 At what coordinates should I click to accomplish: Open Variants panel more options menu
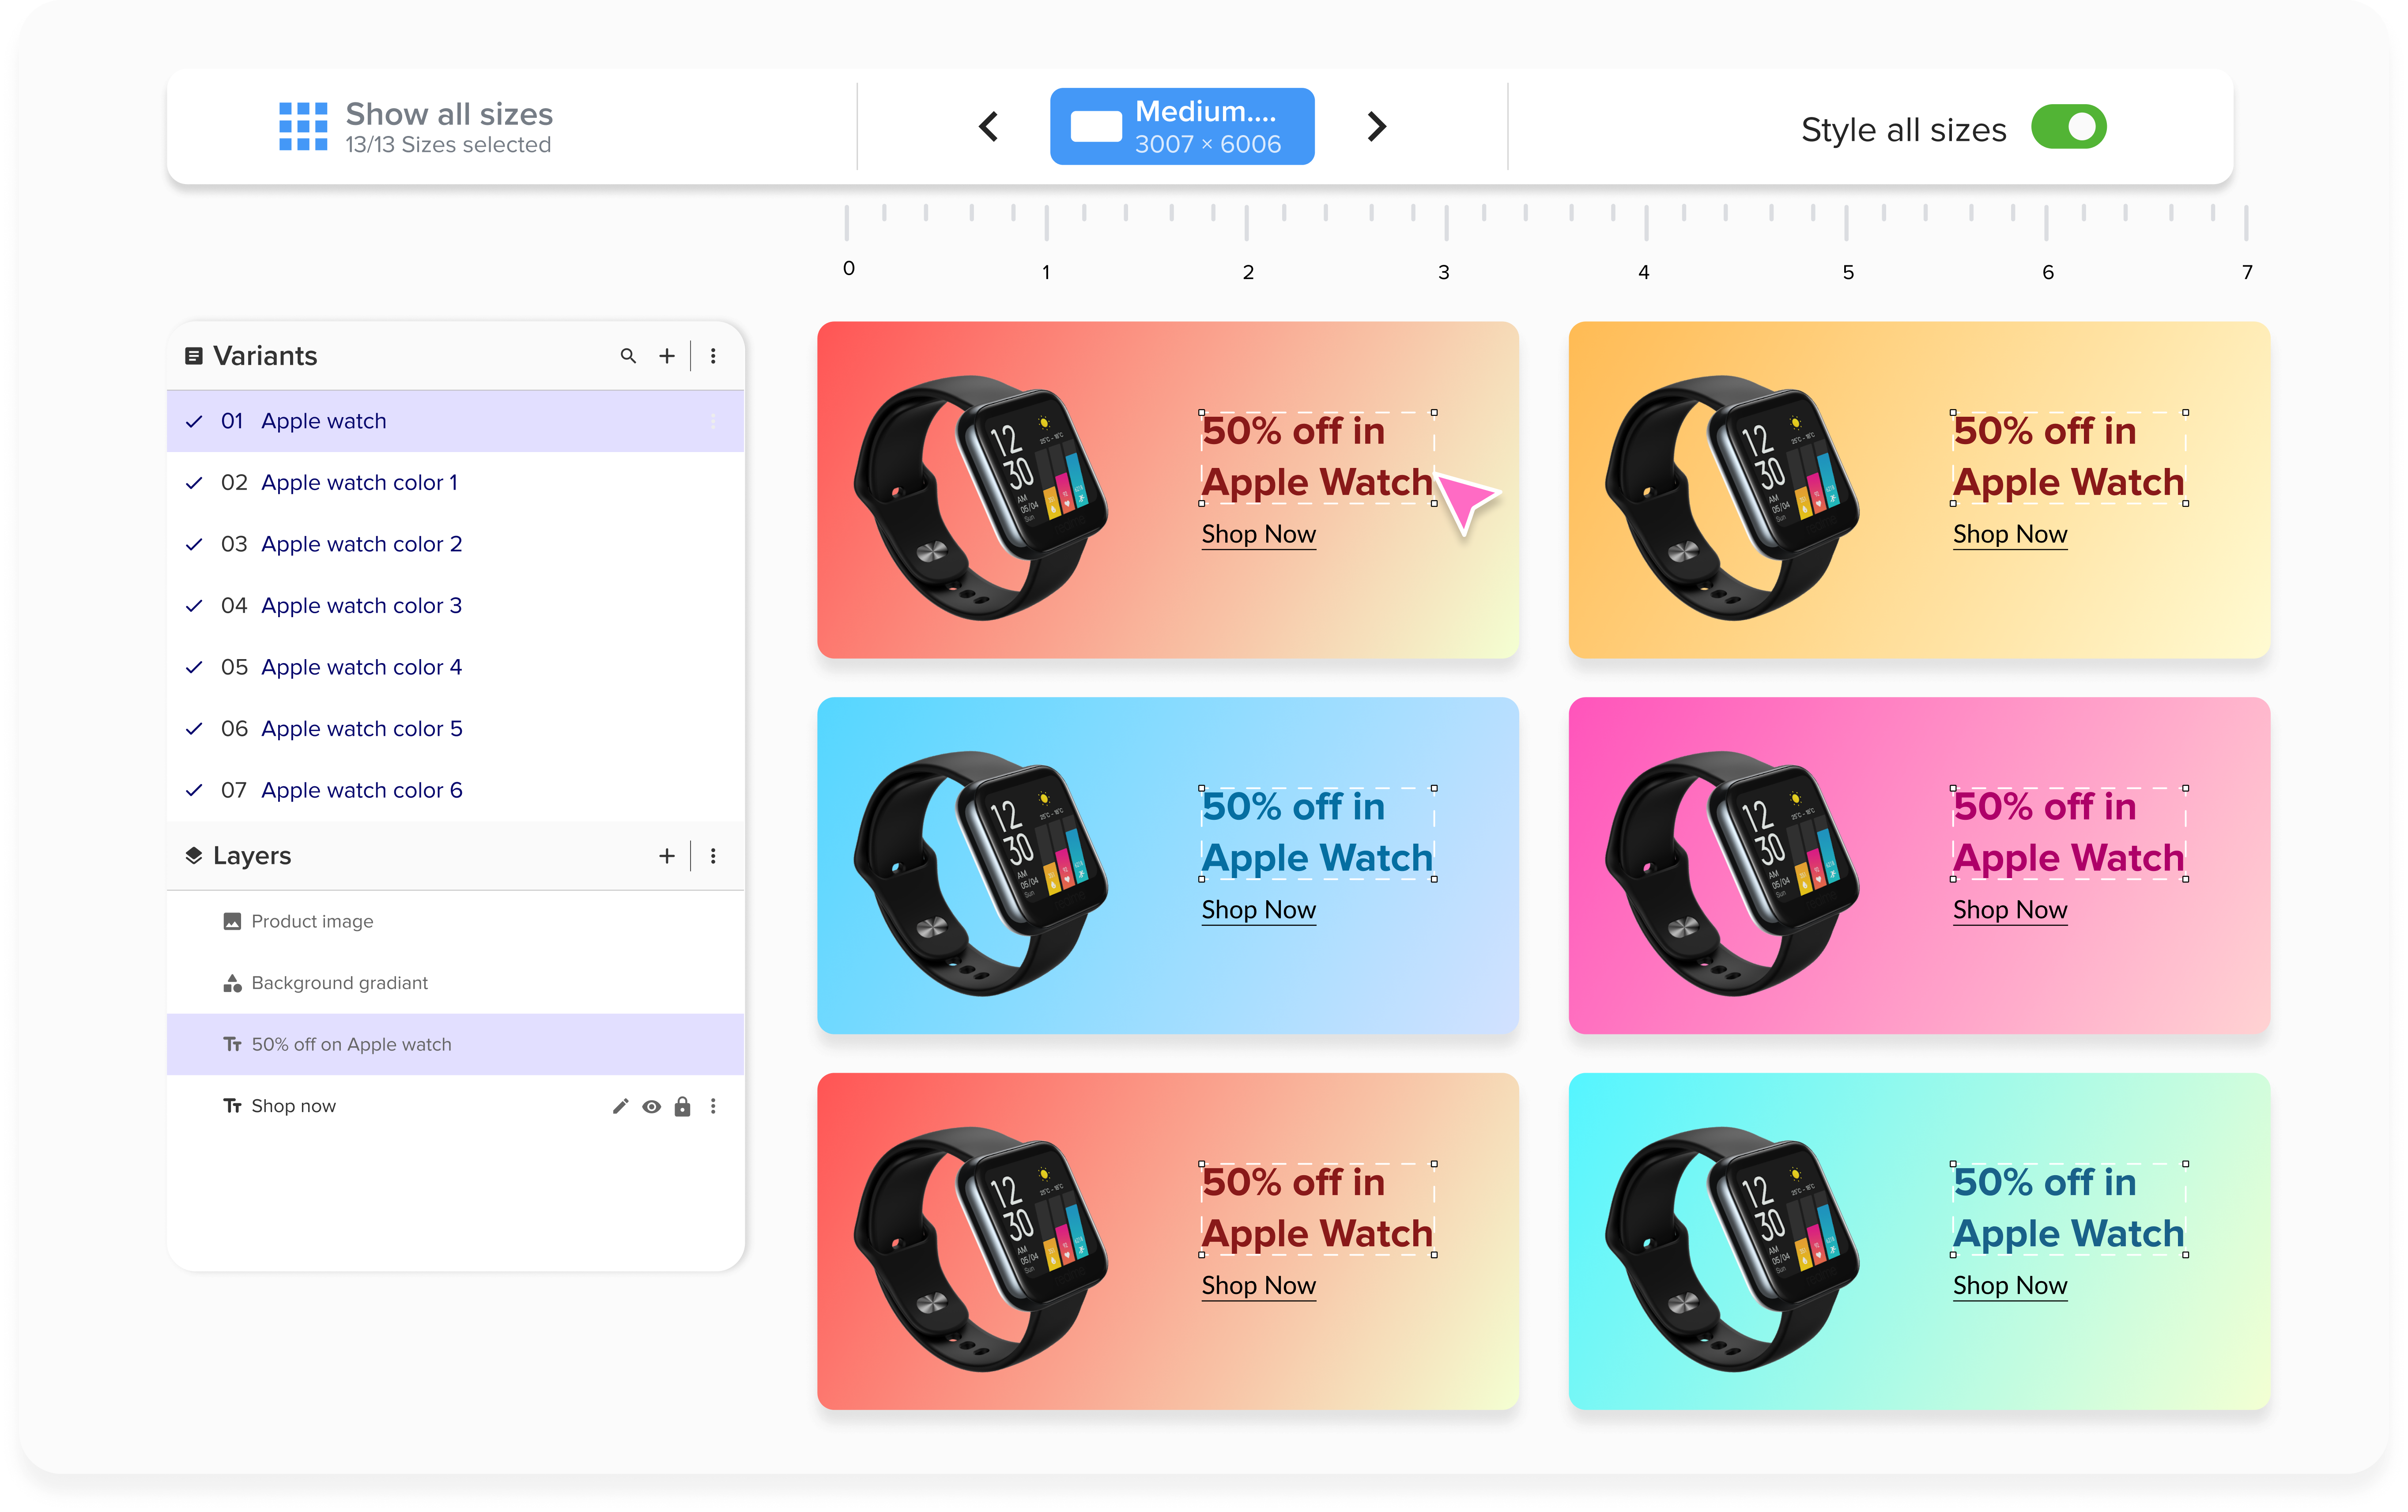713,356
